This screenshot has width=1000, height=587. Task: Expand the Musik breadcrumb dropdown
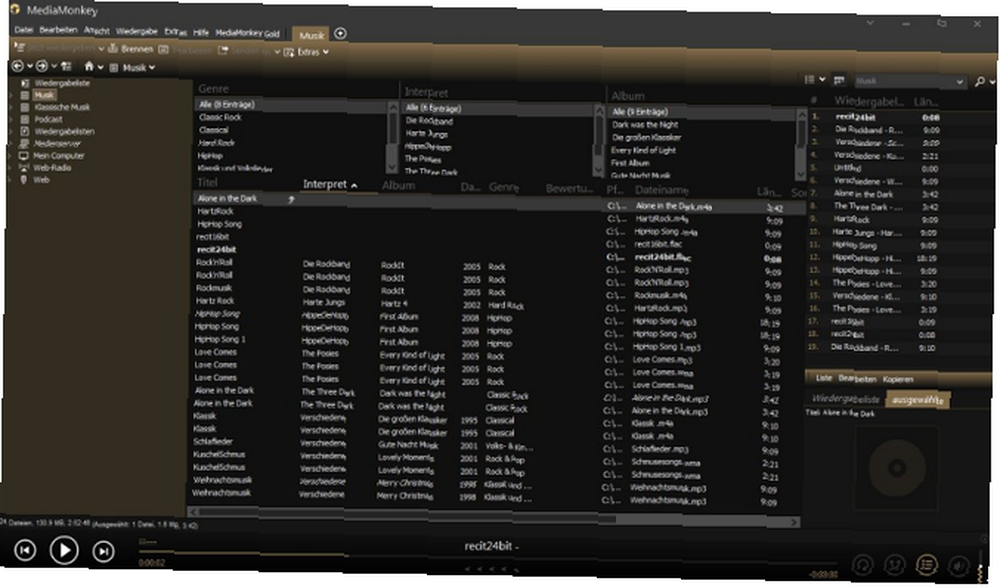152,68
